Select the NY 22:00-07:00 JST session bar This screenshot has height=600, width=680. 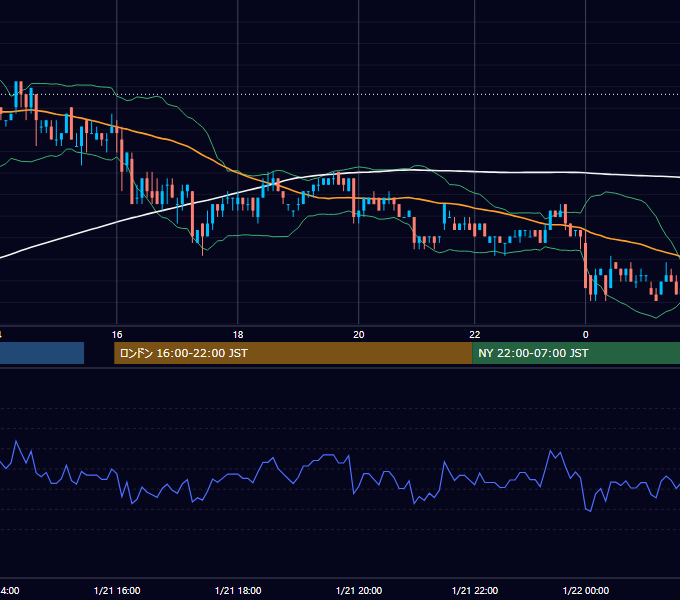click(576, 353)
